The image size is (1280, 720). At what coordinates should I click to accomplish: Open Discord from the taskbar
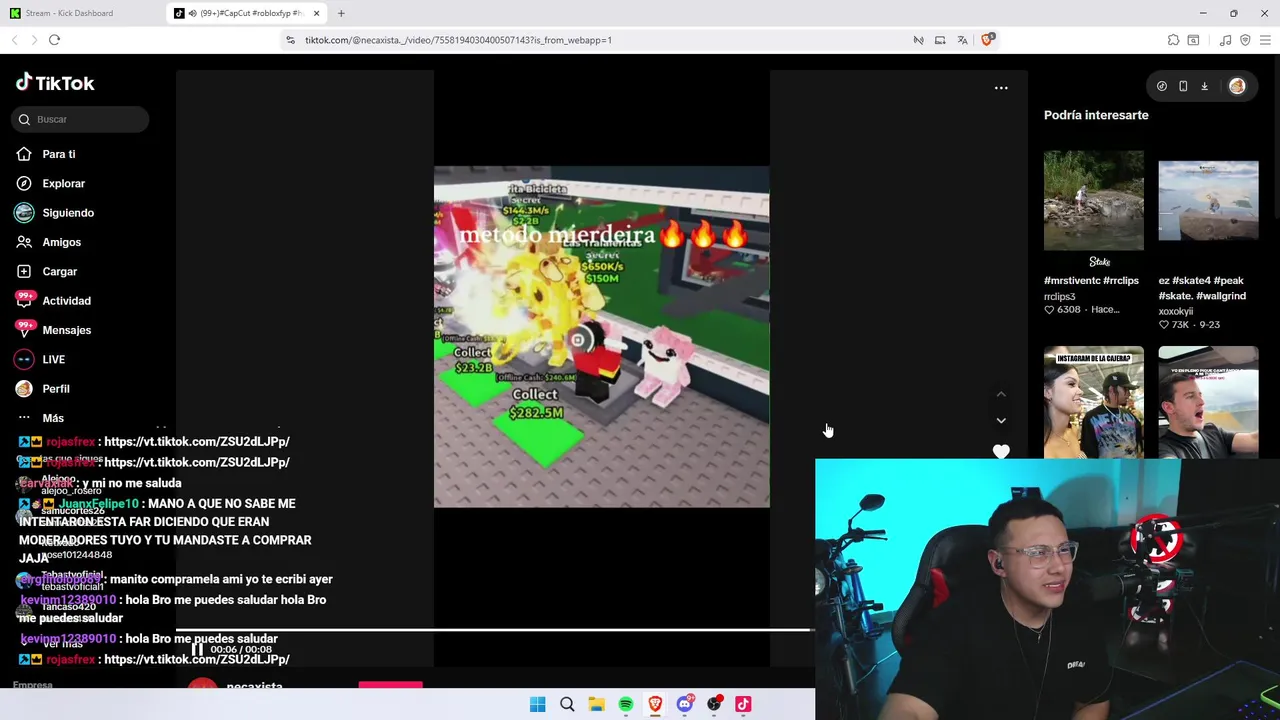(x=685, y=704)
